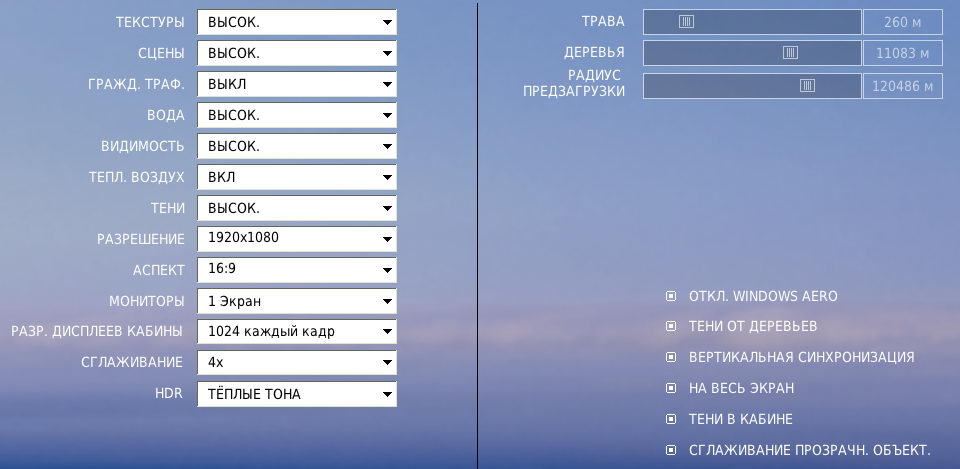Image resolution: width=960 pixels, height=469 pixels.
Task: Expand the РАЗР. ДИСПЛЕЕВ КАБИНЫ dropdown
Action: coord(297,332)
